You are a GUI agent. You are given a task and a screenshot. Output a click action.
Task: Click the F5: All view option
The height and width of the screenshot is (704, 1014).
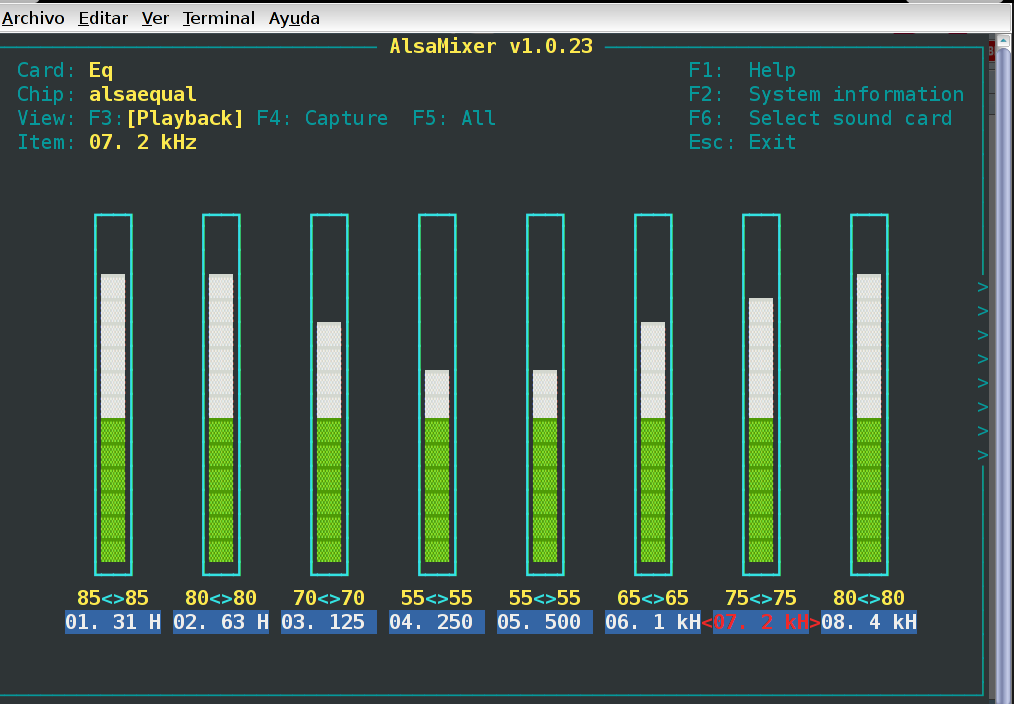(454, 118)
